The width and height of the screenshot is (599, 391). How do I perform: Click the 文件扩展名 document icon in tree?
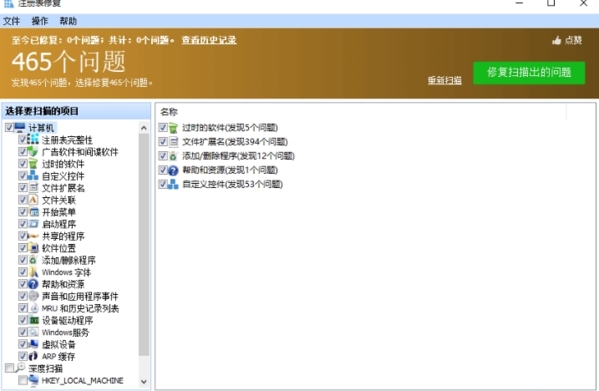point(33,187)
